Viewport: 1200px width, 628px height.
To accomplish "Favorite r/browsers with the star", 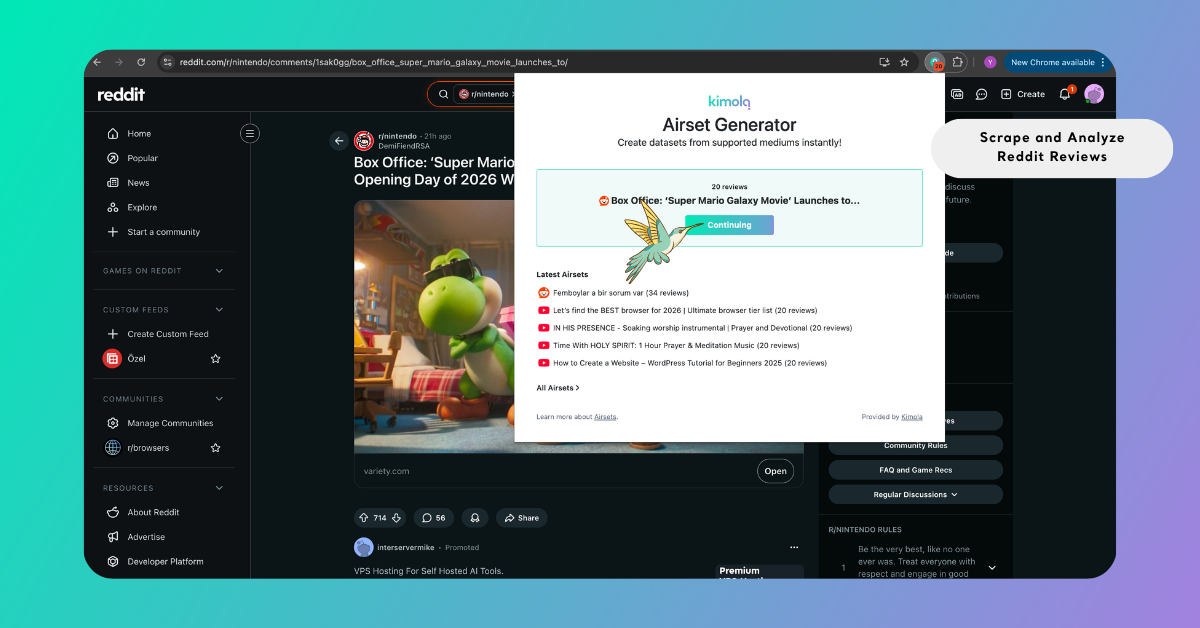I will pyautogui.click(x=215, y=448).
